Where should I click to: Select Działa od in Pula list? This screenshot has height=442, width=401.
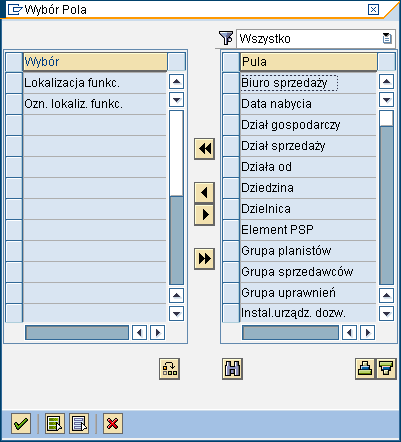(x=308, y=167)
